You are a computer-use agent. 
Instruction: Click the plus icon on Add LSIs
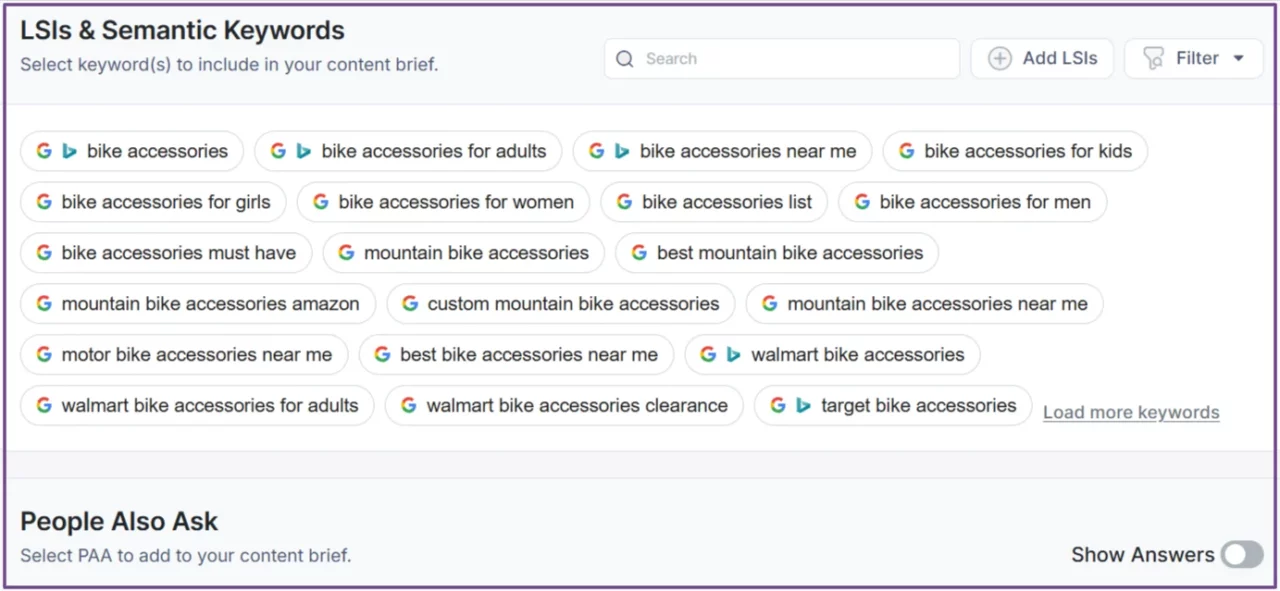[x=999, y=58]
